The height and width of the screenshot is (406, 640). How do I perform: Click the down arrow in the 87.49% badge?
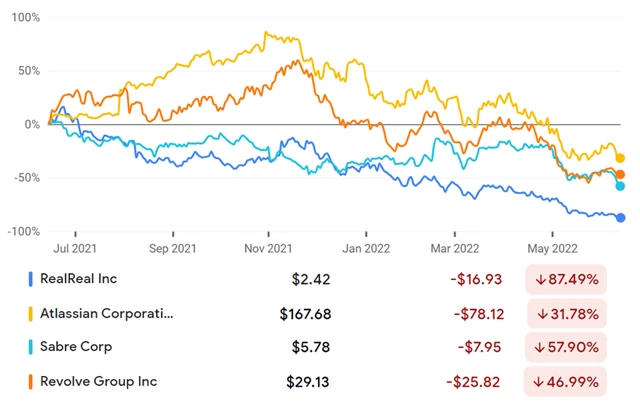(541, 280)
